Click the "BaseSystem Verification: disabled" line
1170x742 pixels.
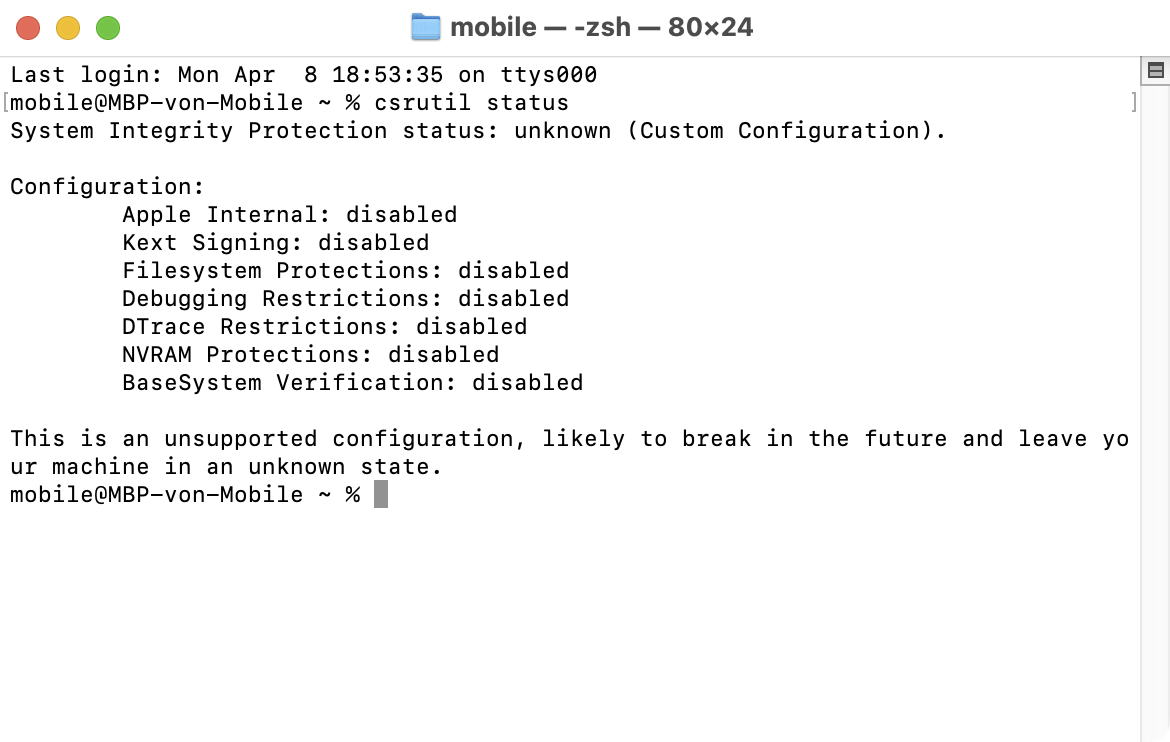352,383
